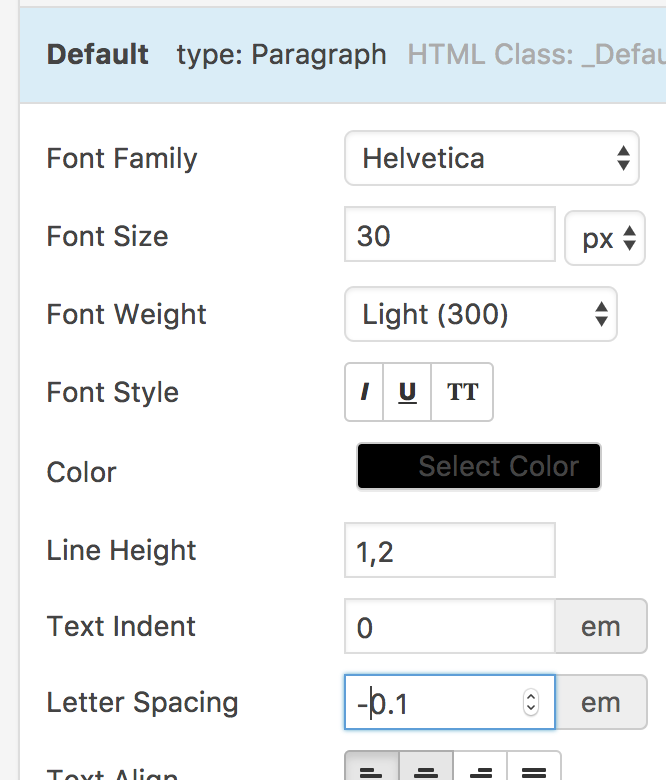
Task: Select the Default style header row
Action: point(98,55)
